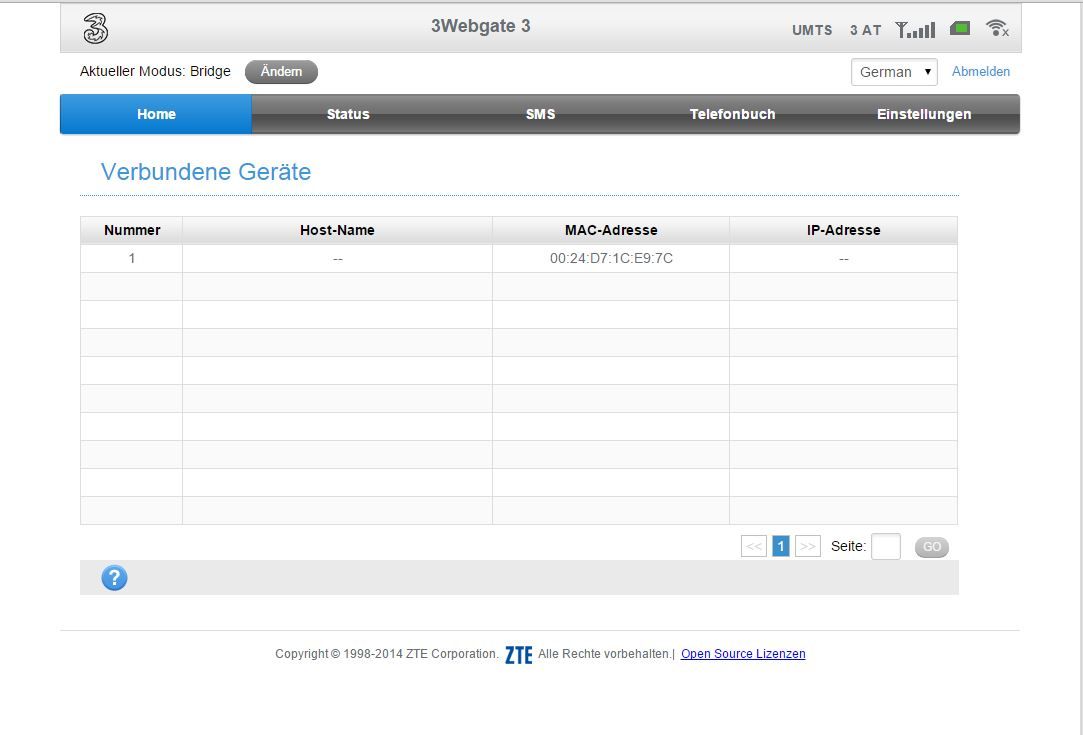Open the Einstellungen tab
This screenshot has width=1083, height=735.
924,114
